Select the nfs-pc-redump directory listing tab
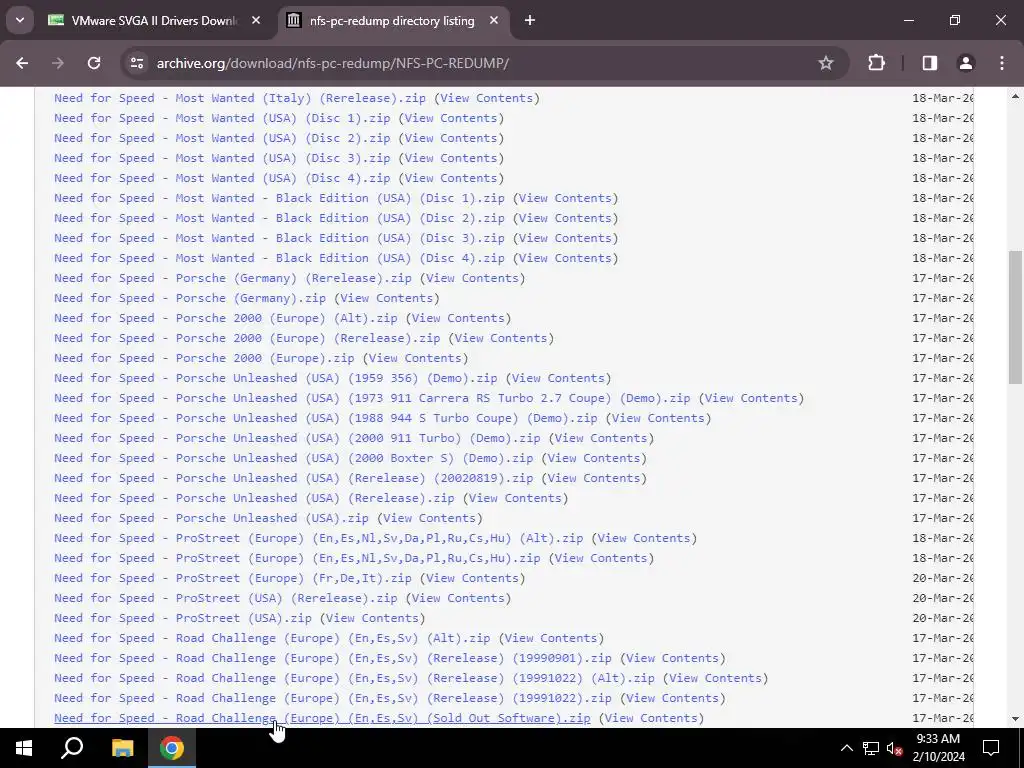 [392, 20]
